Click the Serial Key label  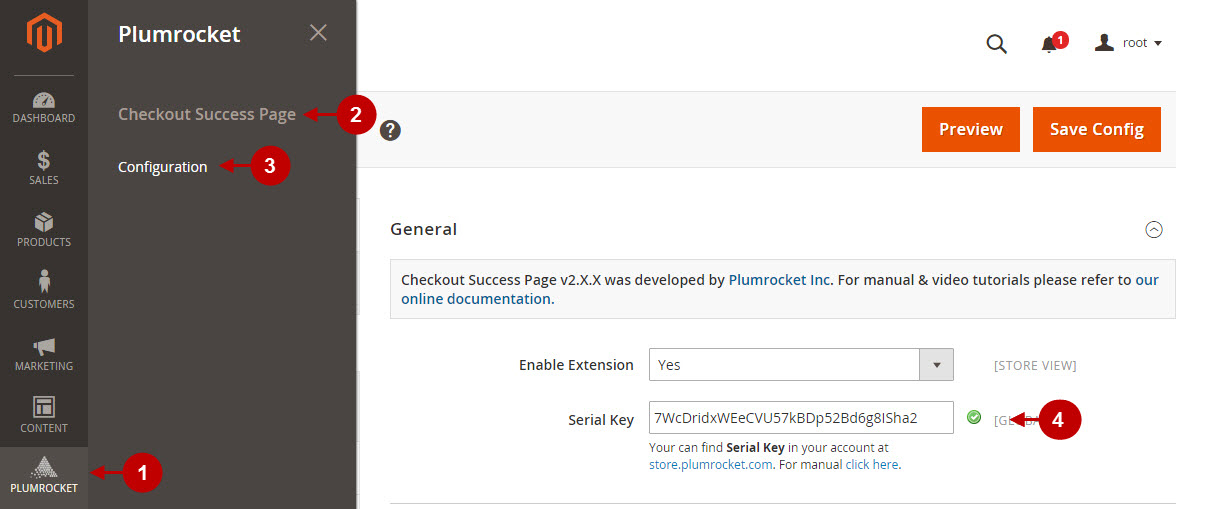[x=601, y=420]
